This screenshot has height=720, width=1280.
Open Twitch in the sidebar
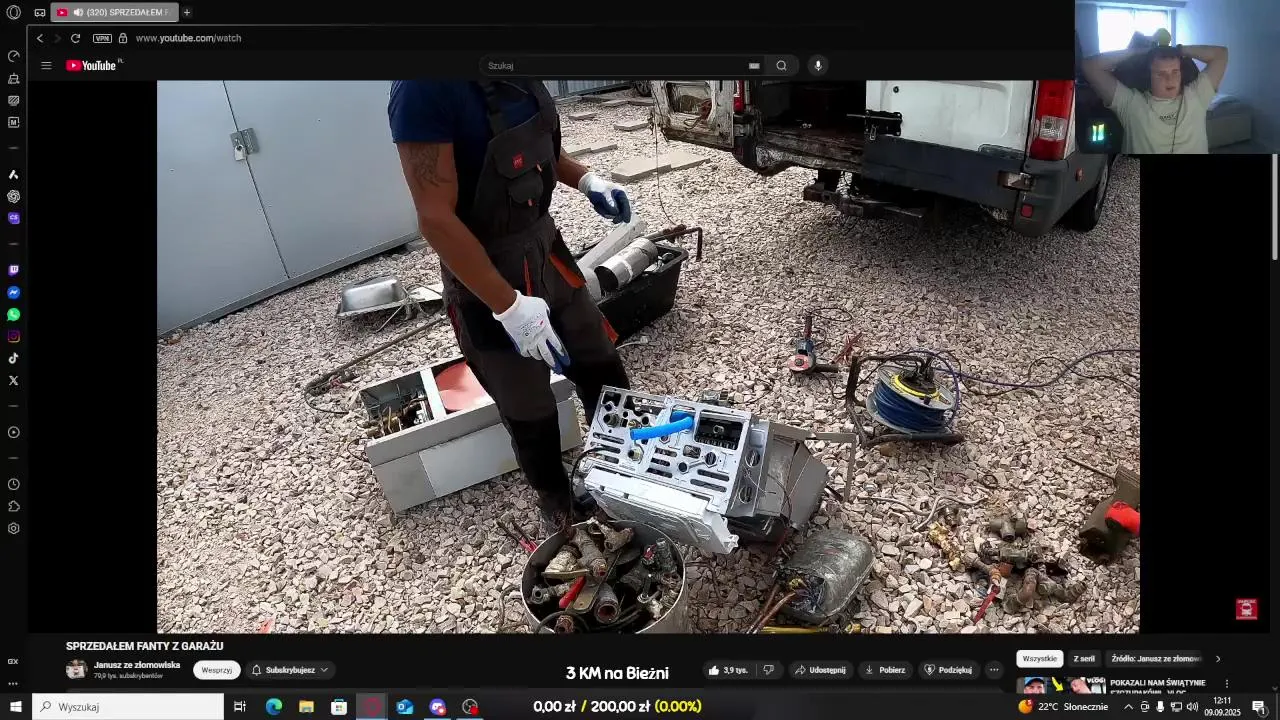13,270
